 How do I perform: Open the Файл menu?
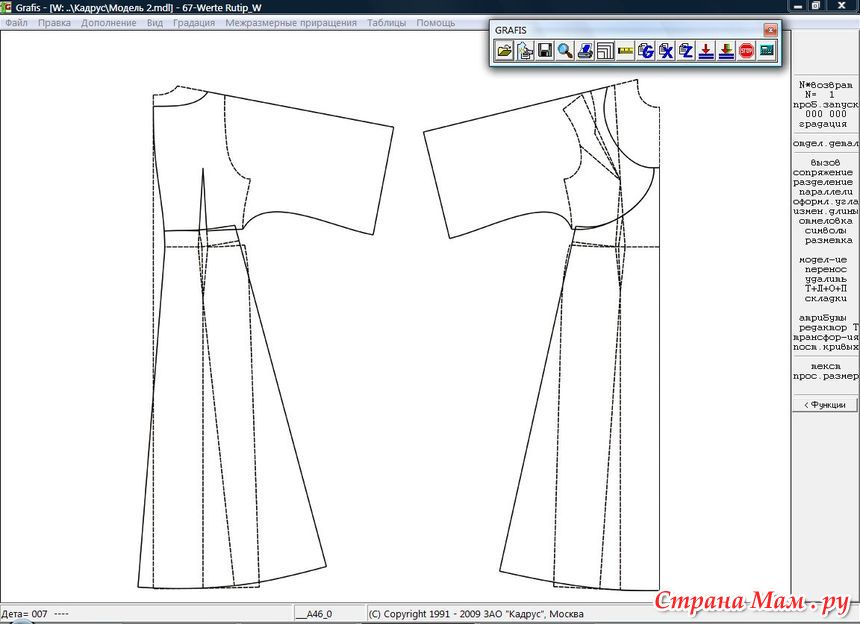coord(16,23)
